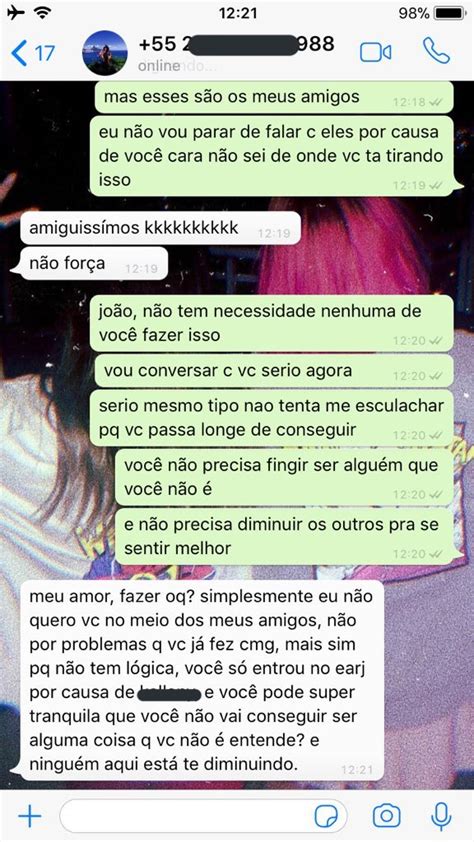The height and width of the screenshot is (842, 474).
Task: Open the camera icon in input bar
Action: pyautogui.click(x=387, y=816)
